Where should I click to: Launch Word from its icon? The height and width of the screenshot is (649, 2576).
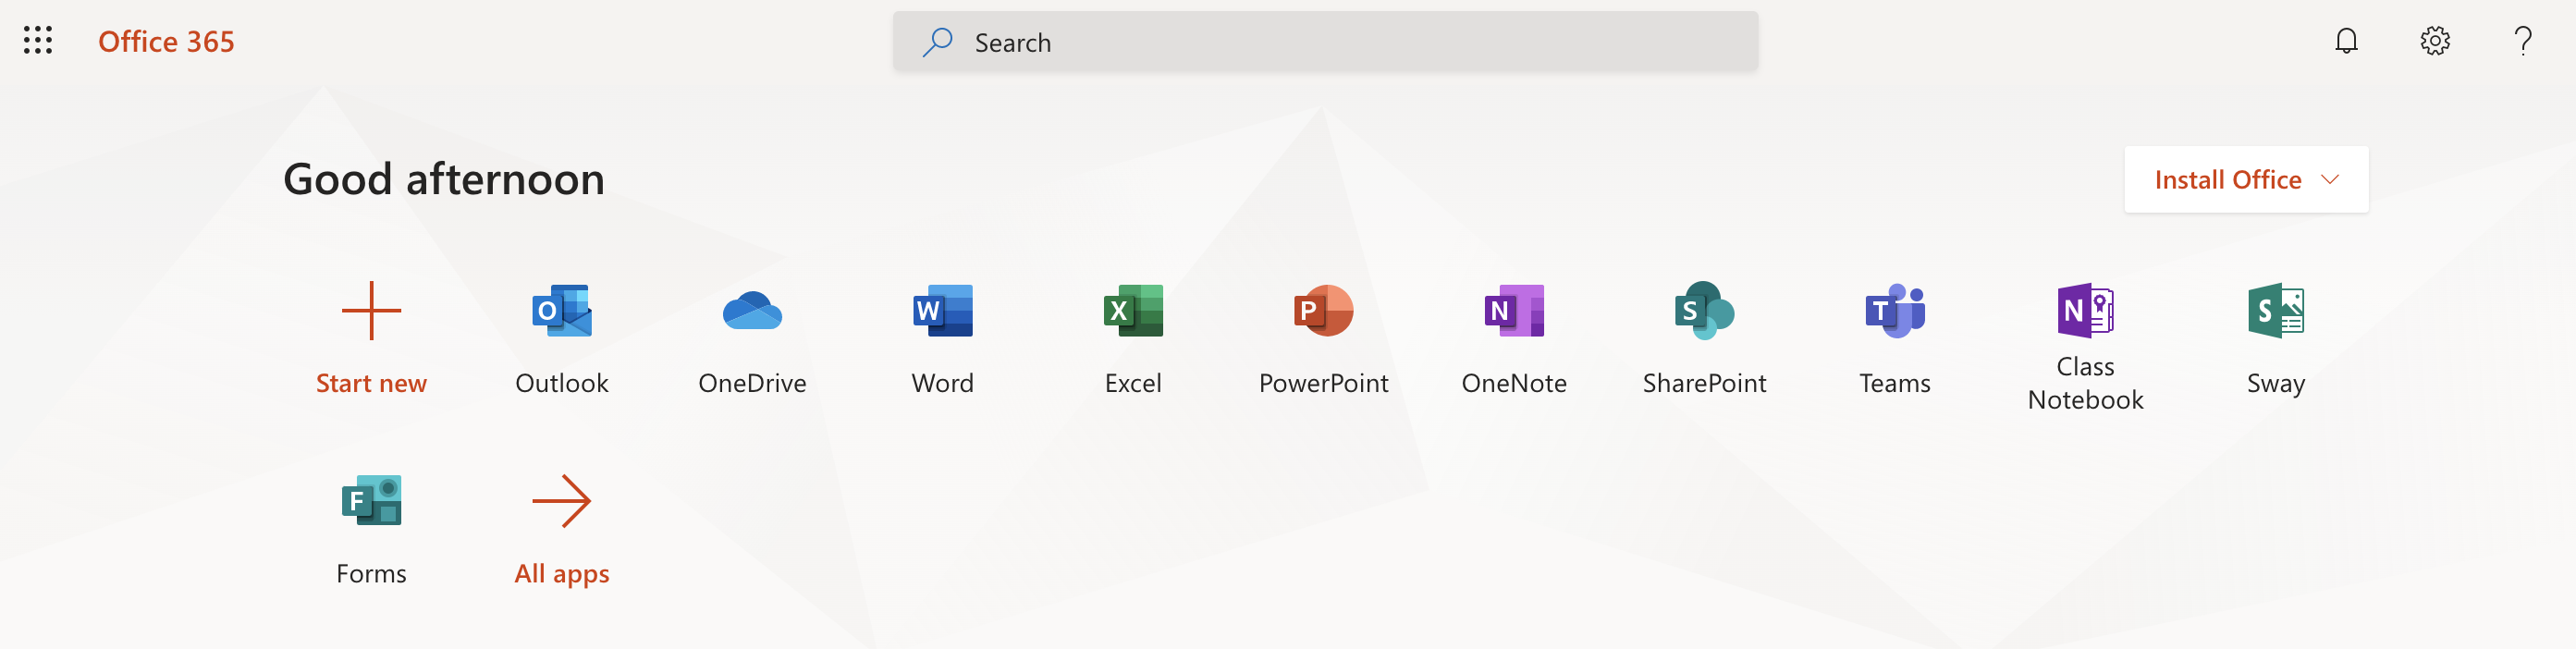[942, 311]
